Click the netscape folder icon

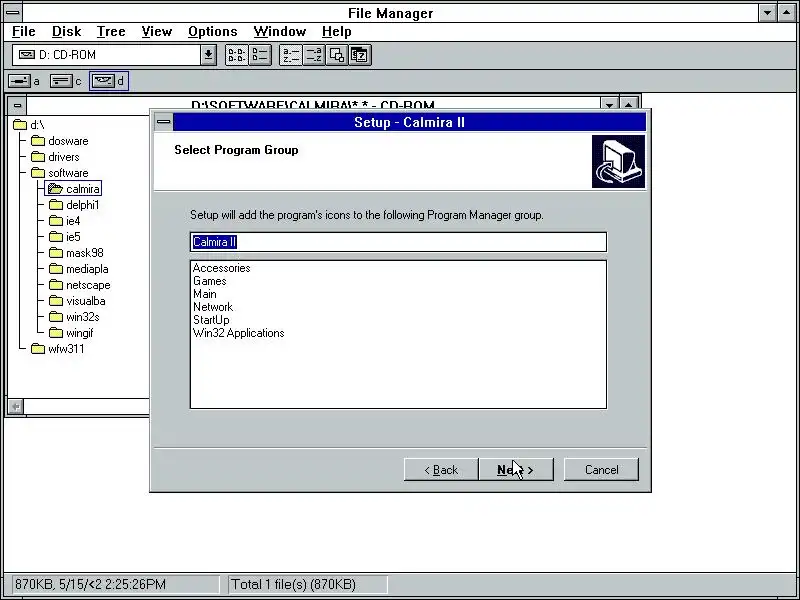point(56,285)
